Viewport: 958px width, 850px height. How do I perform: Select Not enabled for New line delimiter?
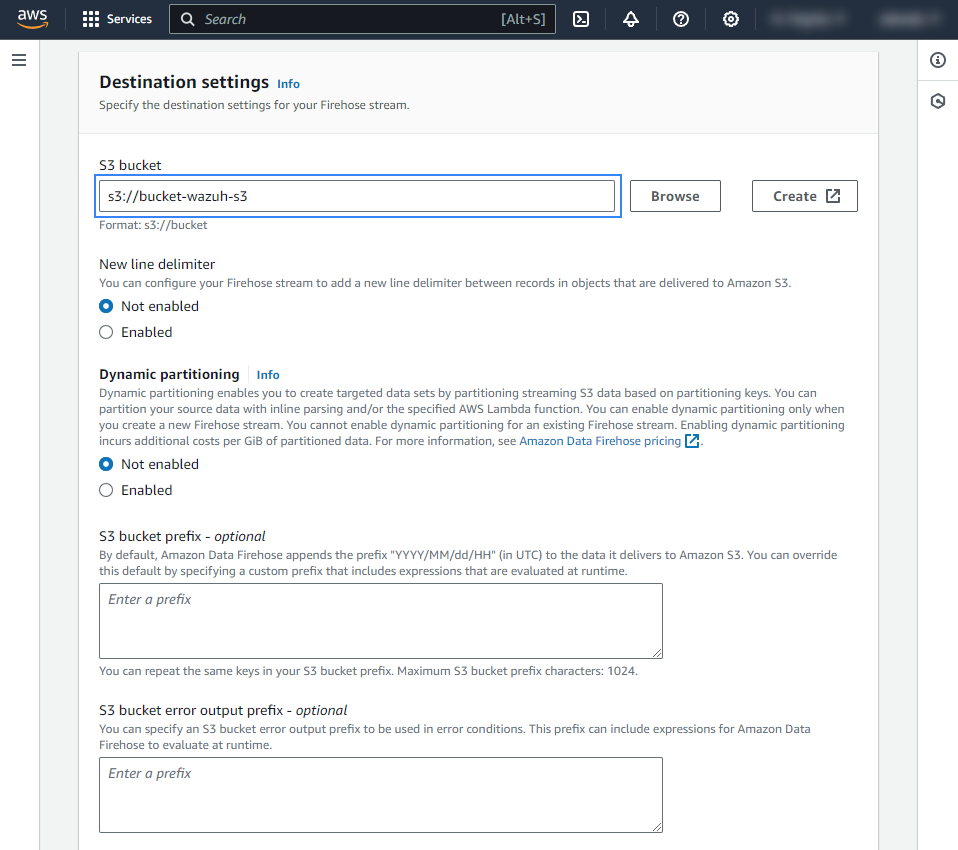click(106, 306)
